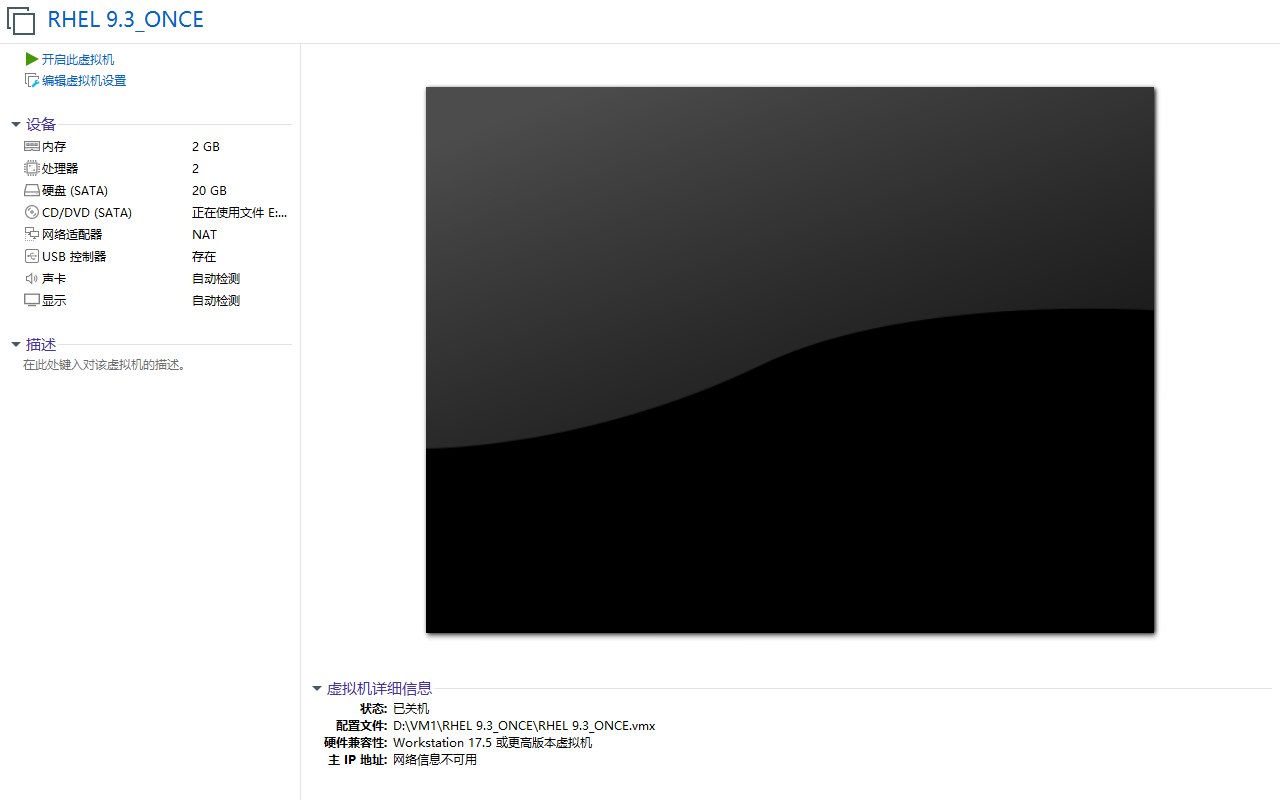This screenshot has width=1280, height=800.
Task: Click the 配置文件 label
Action: [361, 725]
